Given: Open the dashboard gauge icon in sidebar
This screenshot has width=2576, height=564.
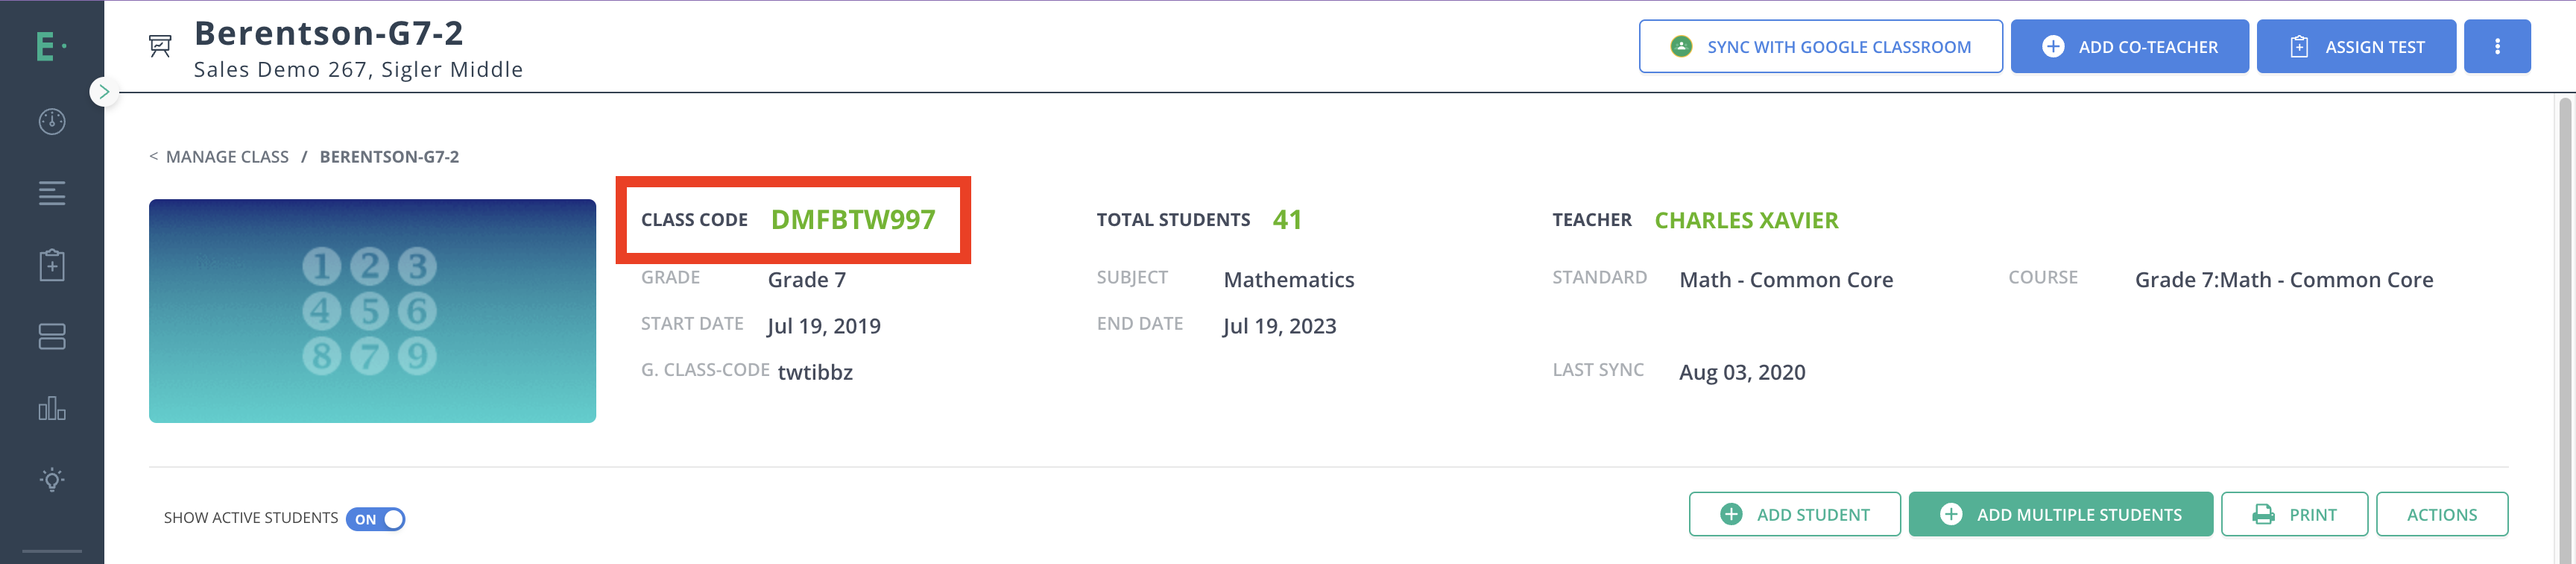Looking at the screenshot, I should tap(52, 122).
